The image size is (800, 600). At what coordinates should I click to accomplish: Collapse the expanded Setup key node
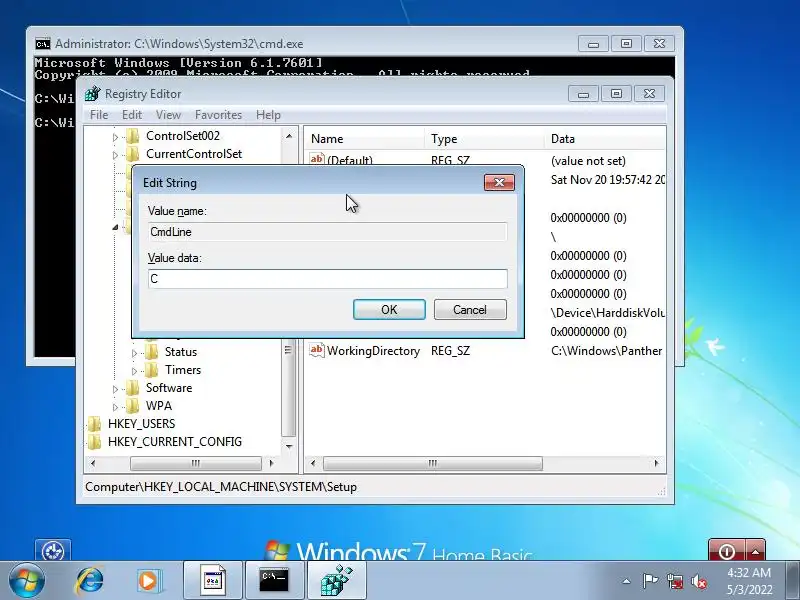pyautogui.click(x=115, y=227)
